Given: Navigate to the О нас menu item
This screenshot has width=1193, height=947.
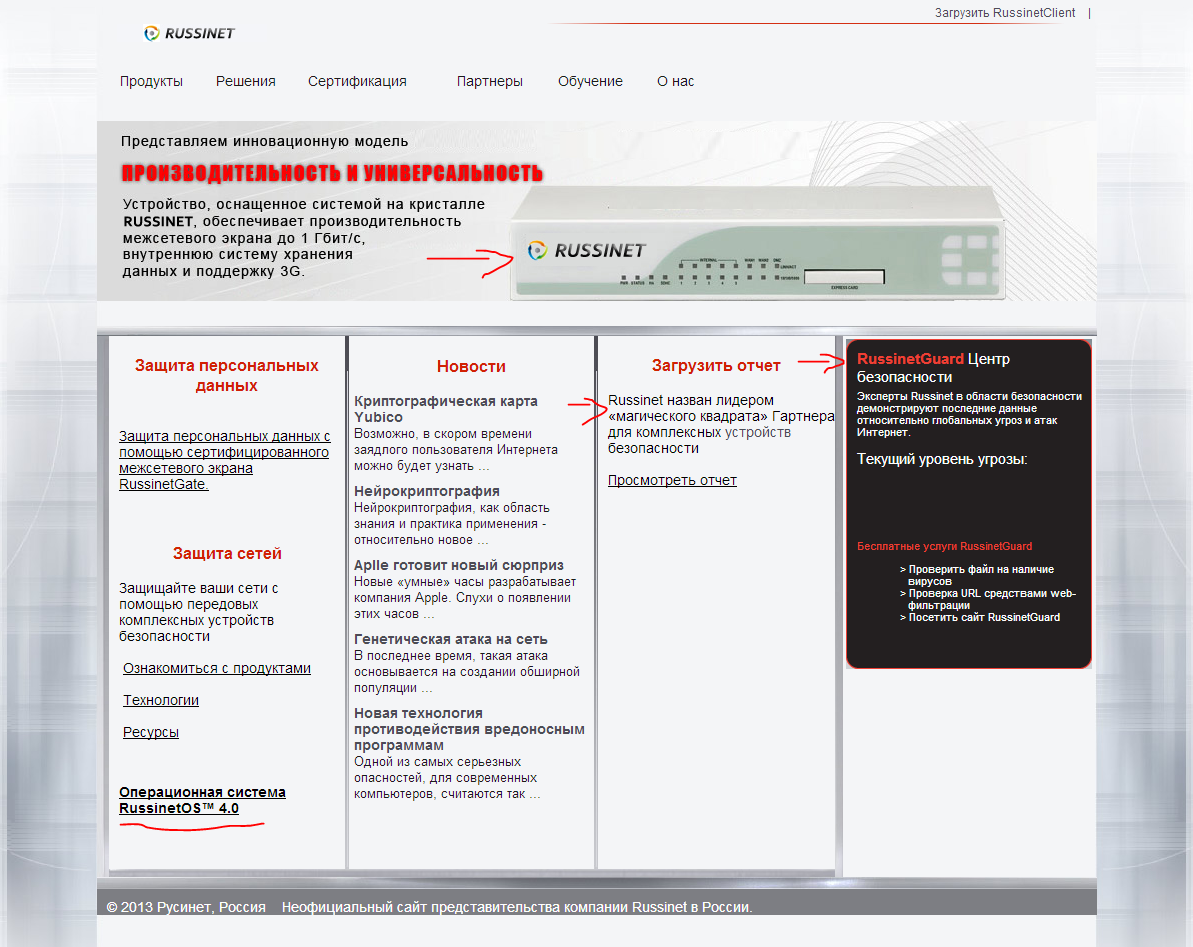Looking at the screenshot, I should click(676, 81).
